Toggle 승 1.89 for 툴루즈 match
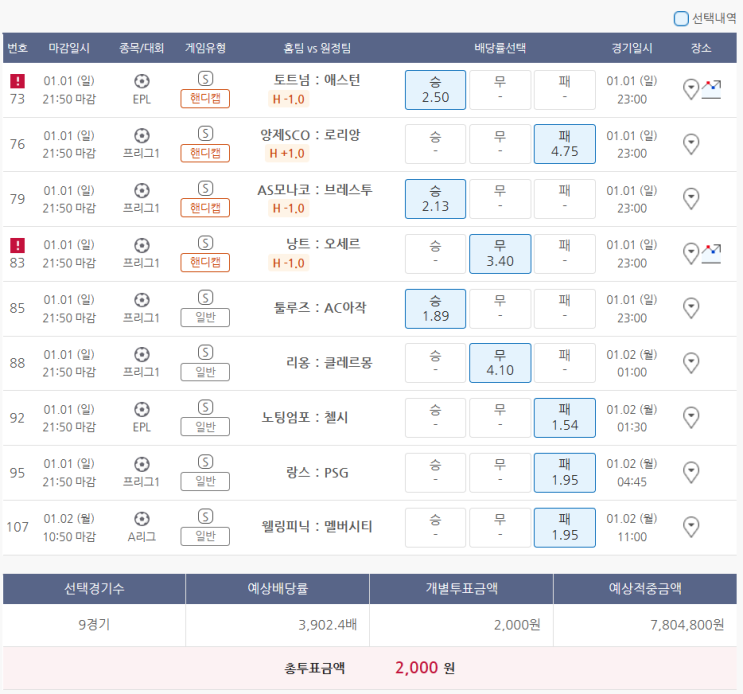 click(435, 309)
